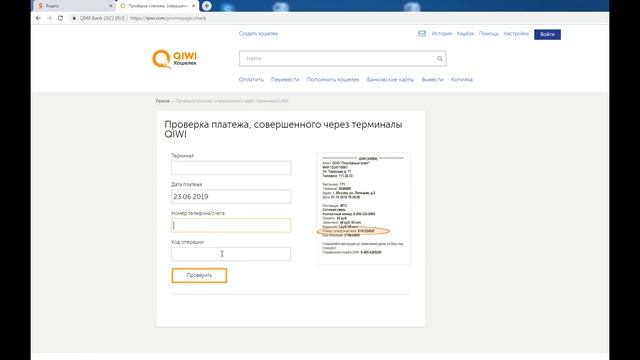Screen dimensions: 640x360
Task: Click the browser forward arrow
Action: [49, 18]
